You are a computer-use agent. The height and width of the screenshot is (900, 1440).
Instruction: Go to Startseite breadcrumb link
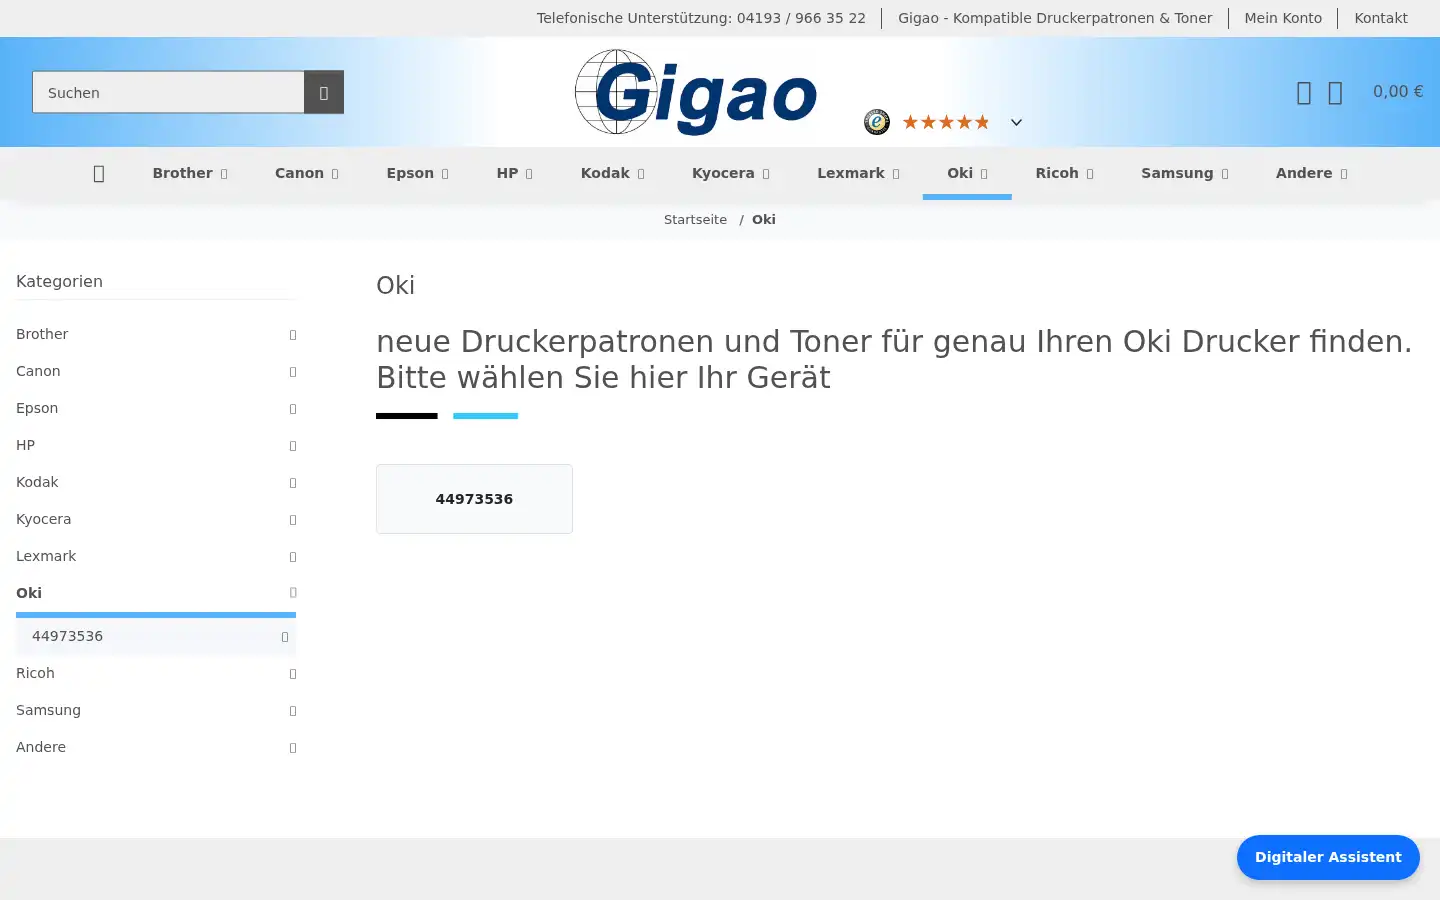(x=695, y=219)
